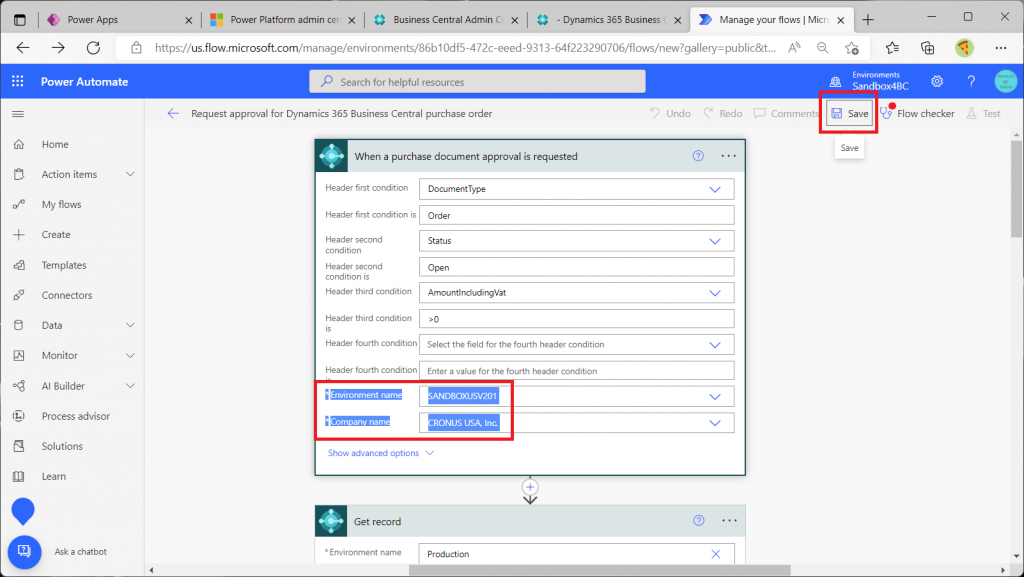
Task: Toggle the left navigation hamburger menu
Action: [18, 114]
